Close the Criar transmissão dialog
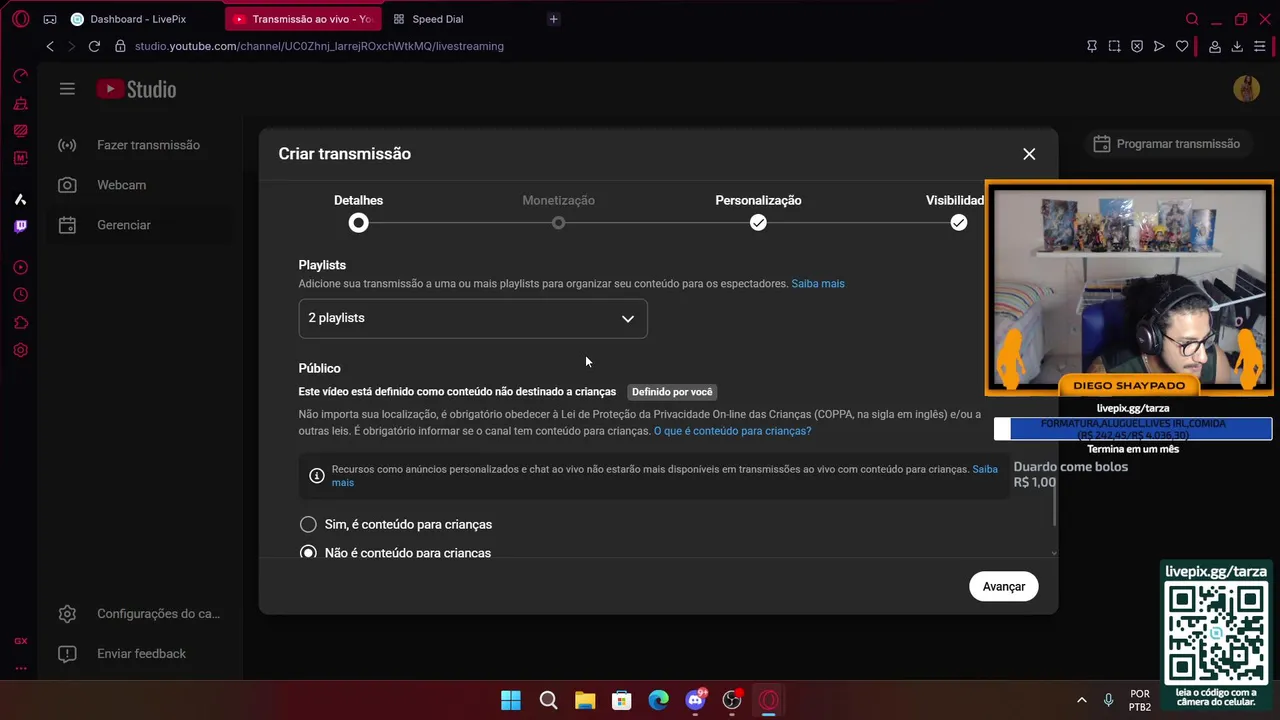Image resolution: width=1280 pixels, height=720 pixels. tap(1029, 154)
